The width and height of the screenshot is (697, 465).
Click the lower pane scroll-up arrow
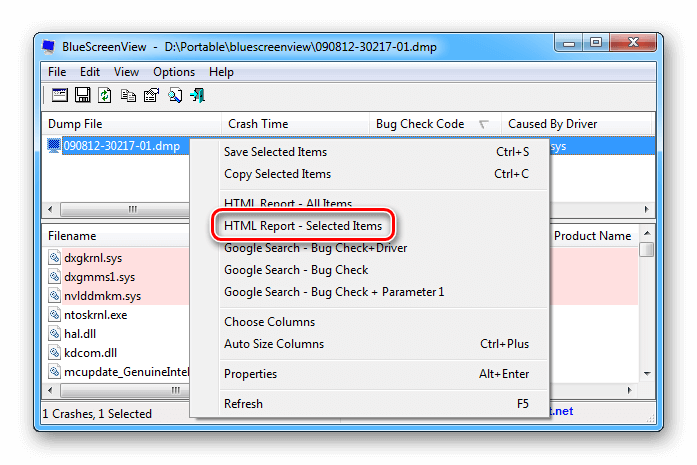point(647,233)
